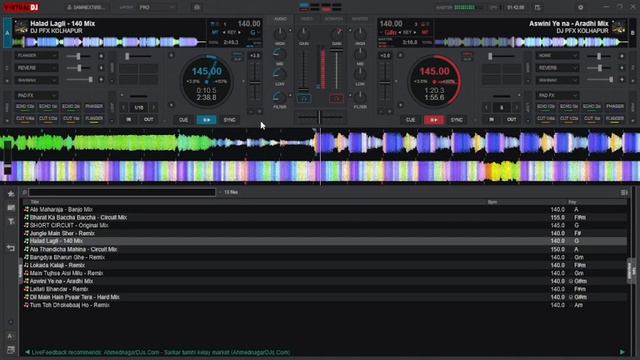Click the right deck HIGH EQ knob

(x=360, y=33)
